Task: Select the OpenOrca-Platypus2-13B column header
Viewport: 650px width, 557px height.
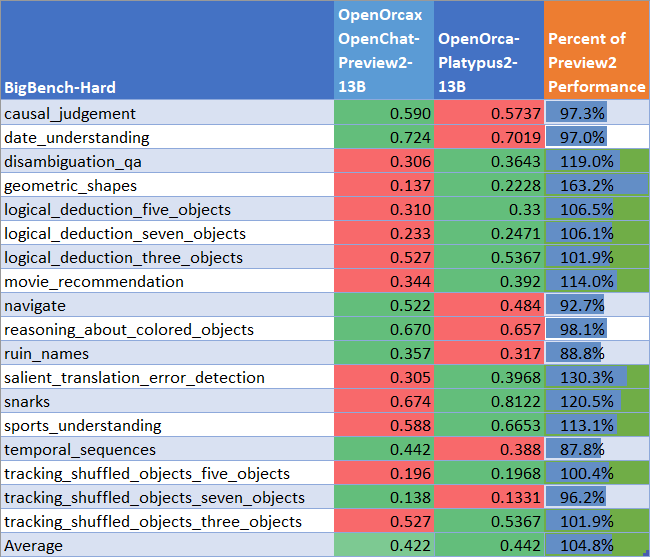Action: click(x=488, y=50)
